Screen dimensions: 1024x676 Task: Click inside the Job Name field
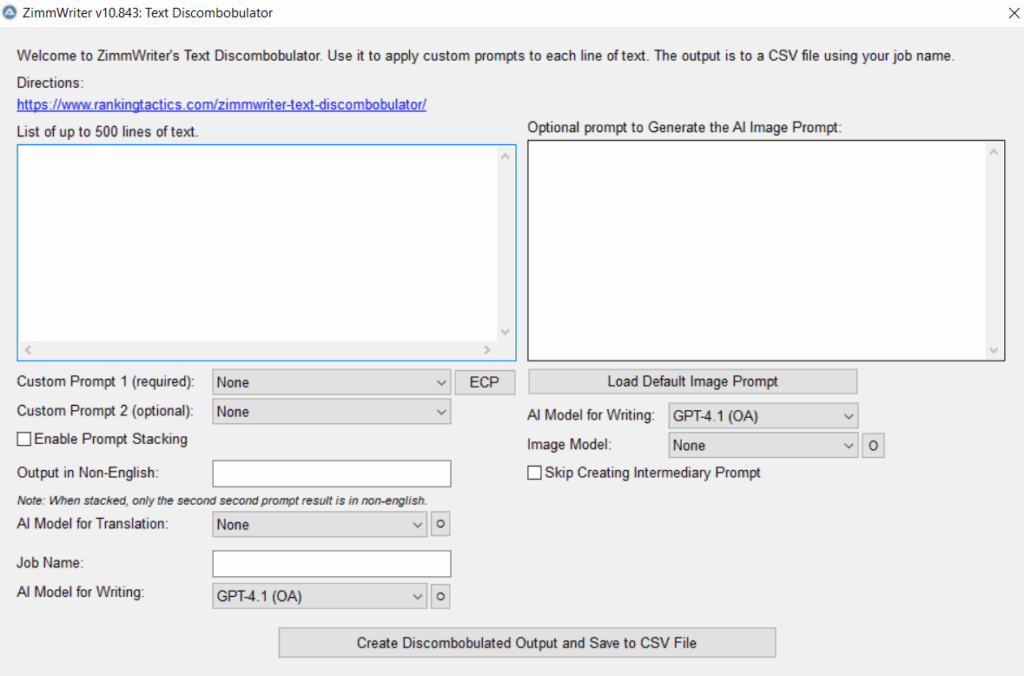[x=331, y=563]
